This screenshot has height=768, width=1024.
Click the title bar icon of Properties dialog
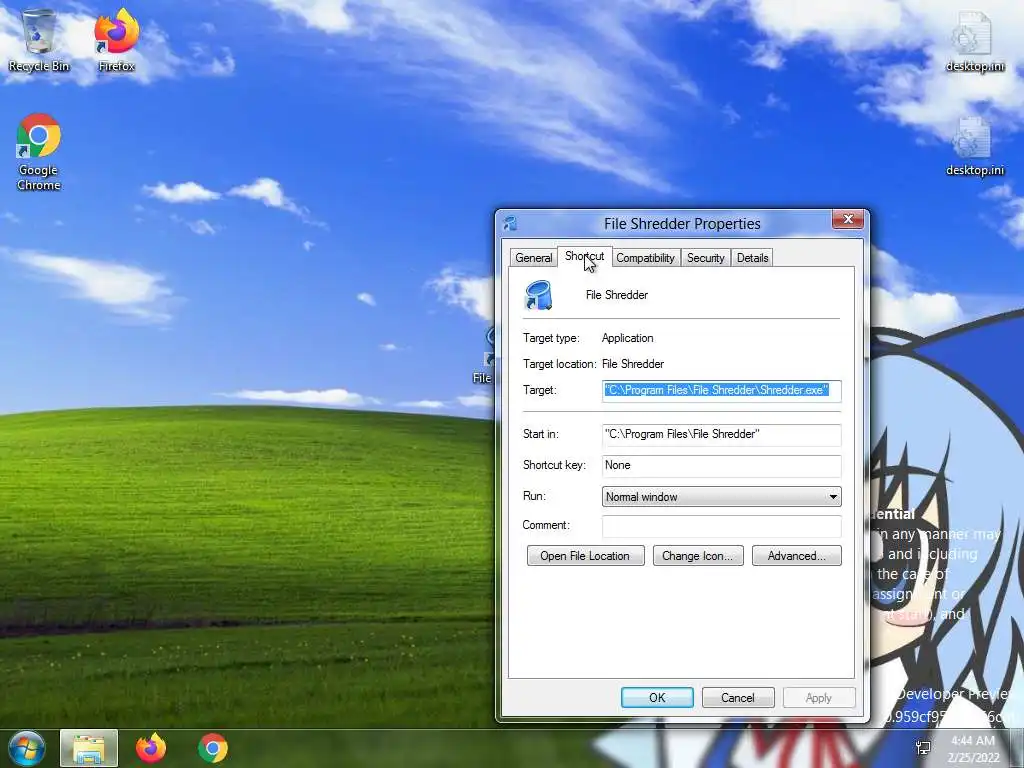511,223
